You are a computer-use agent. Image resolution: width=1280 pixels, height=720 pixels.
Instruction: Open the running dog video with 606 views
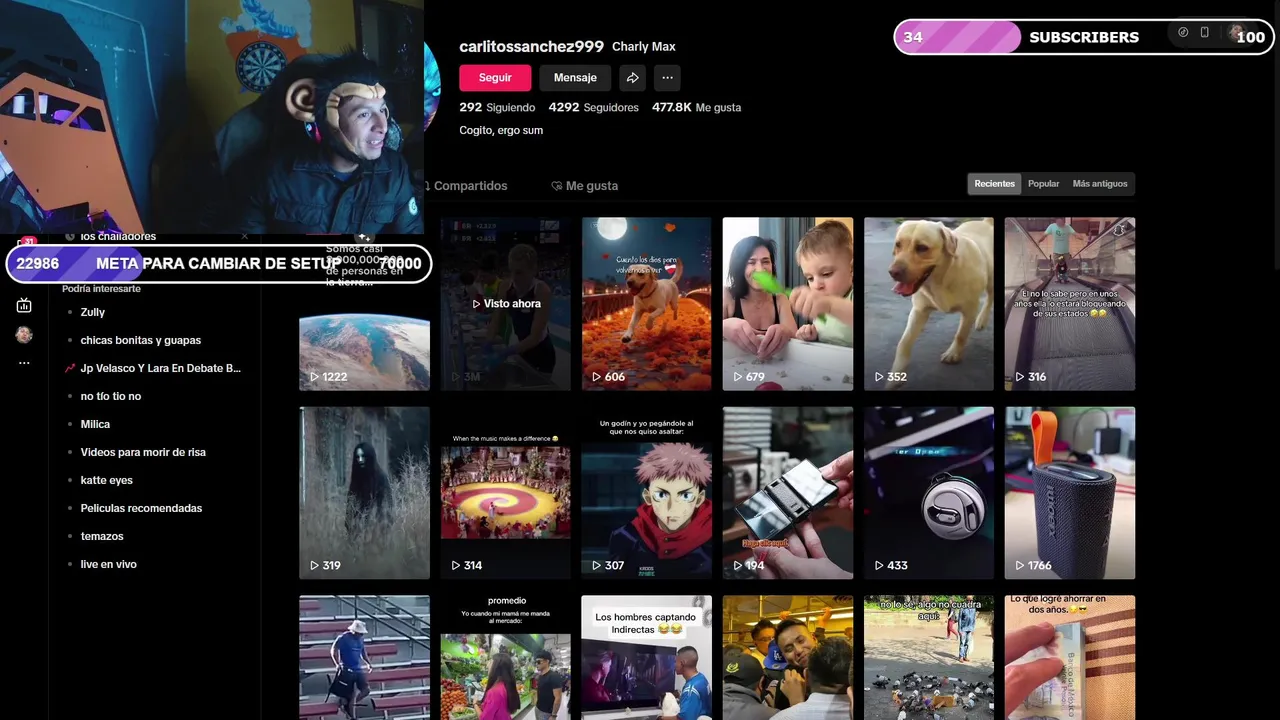pos(647,304)
